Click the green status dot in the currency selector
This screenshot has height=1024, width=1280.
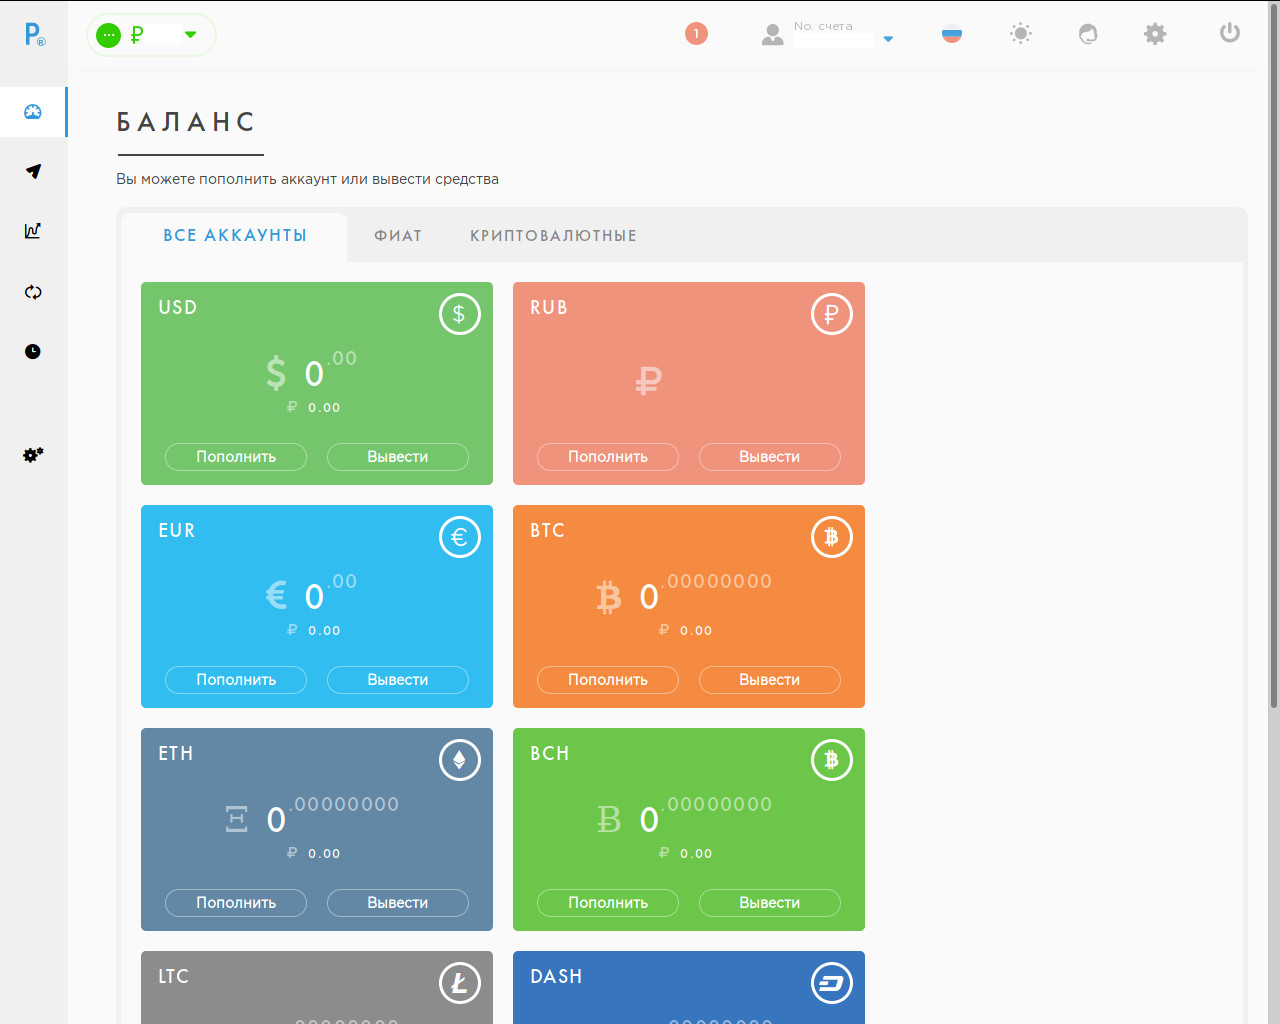[108, 35]
